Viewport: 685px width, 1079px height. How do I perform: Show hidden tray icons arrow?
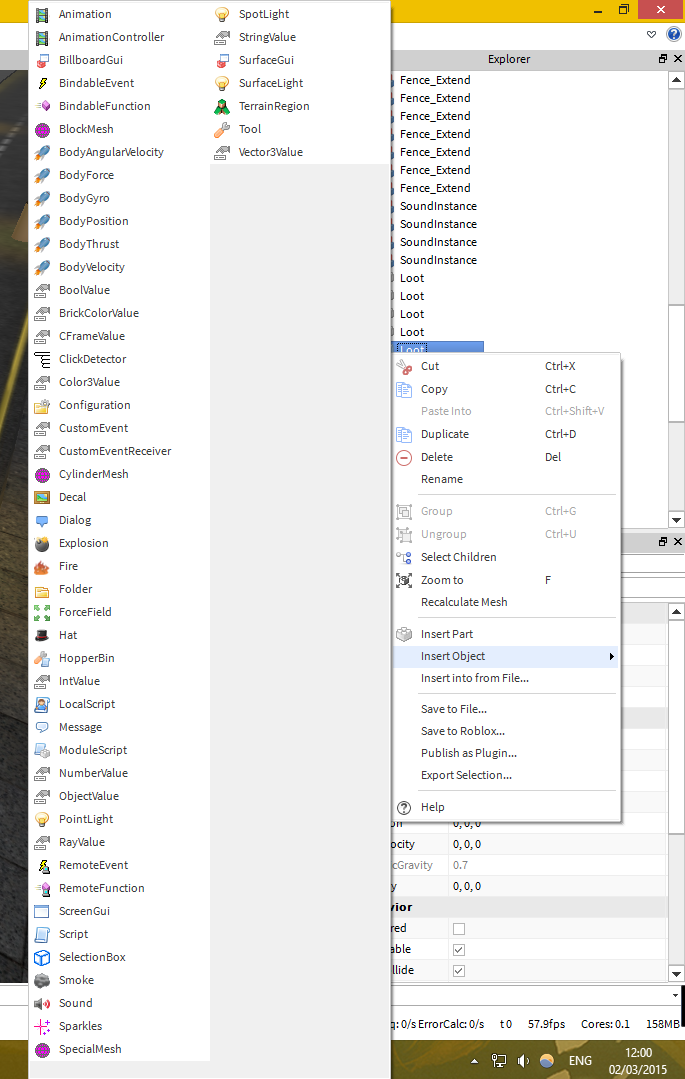point(474,1062)
